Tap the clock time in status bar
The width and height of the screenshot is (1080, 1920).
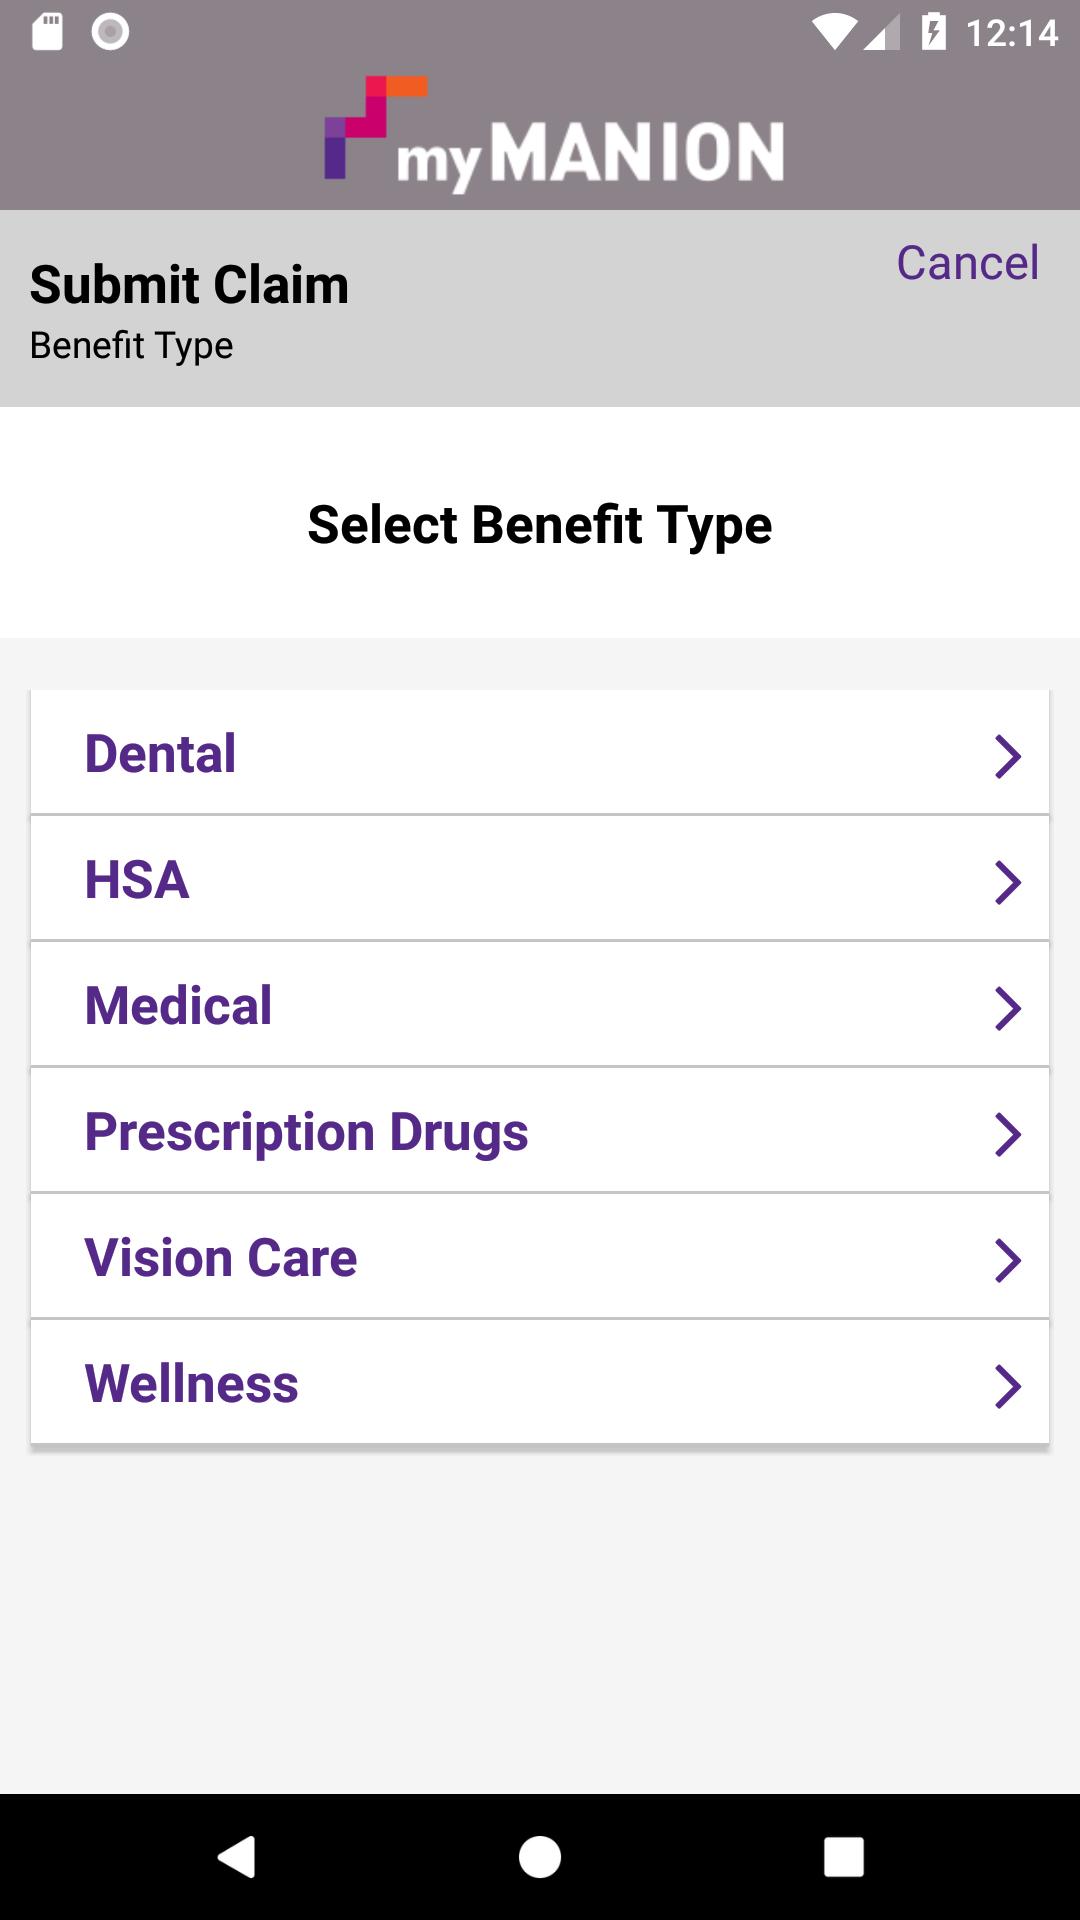(x=1012, y=33)
